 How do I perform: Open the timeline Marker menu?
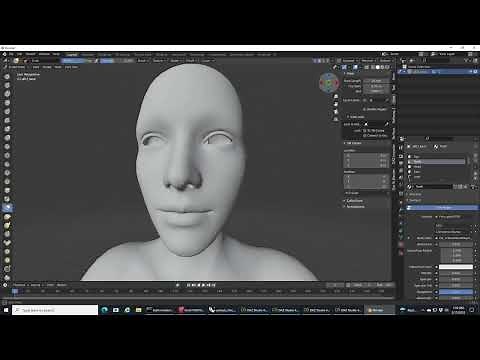point(61,285)
